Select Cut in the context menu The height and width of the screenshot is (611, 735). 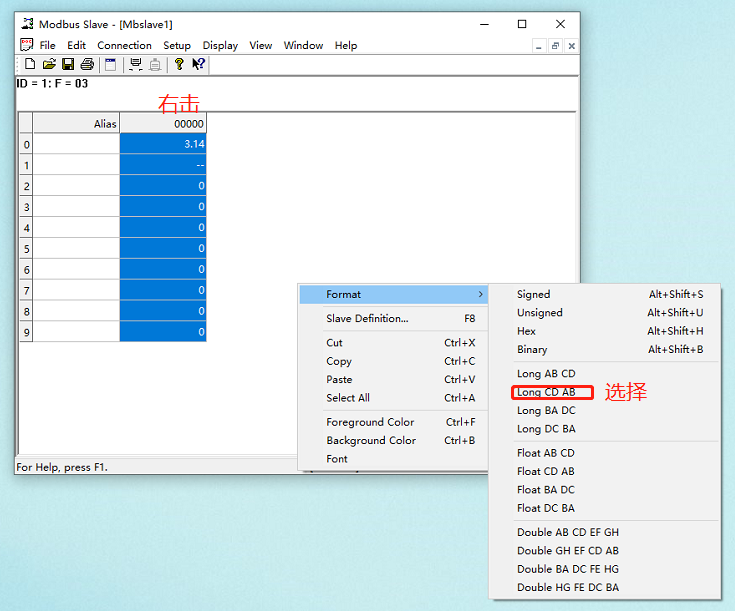click(x=393, y=343)
